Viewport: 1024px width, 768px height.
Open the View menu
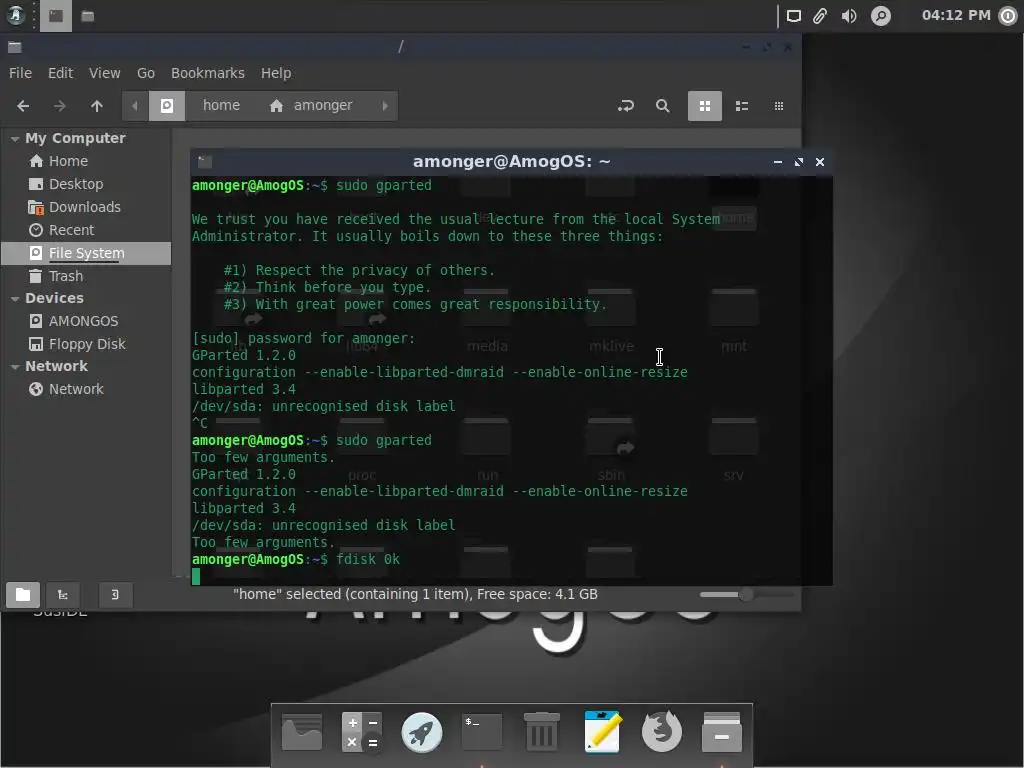point(104,73)
